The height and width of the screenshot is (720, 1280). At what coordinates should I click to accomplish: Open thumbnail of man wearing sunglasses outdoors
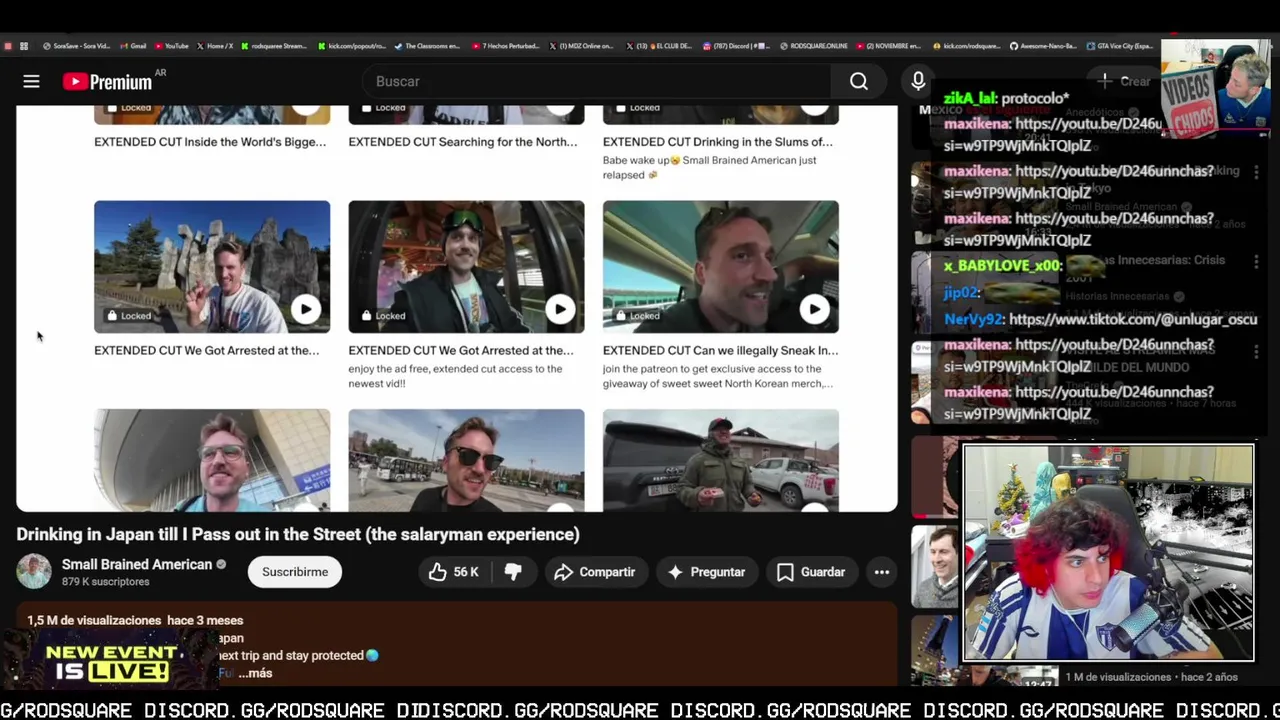pos(466,460)
